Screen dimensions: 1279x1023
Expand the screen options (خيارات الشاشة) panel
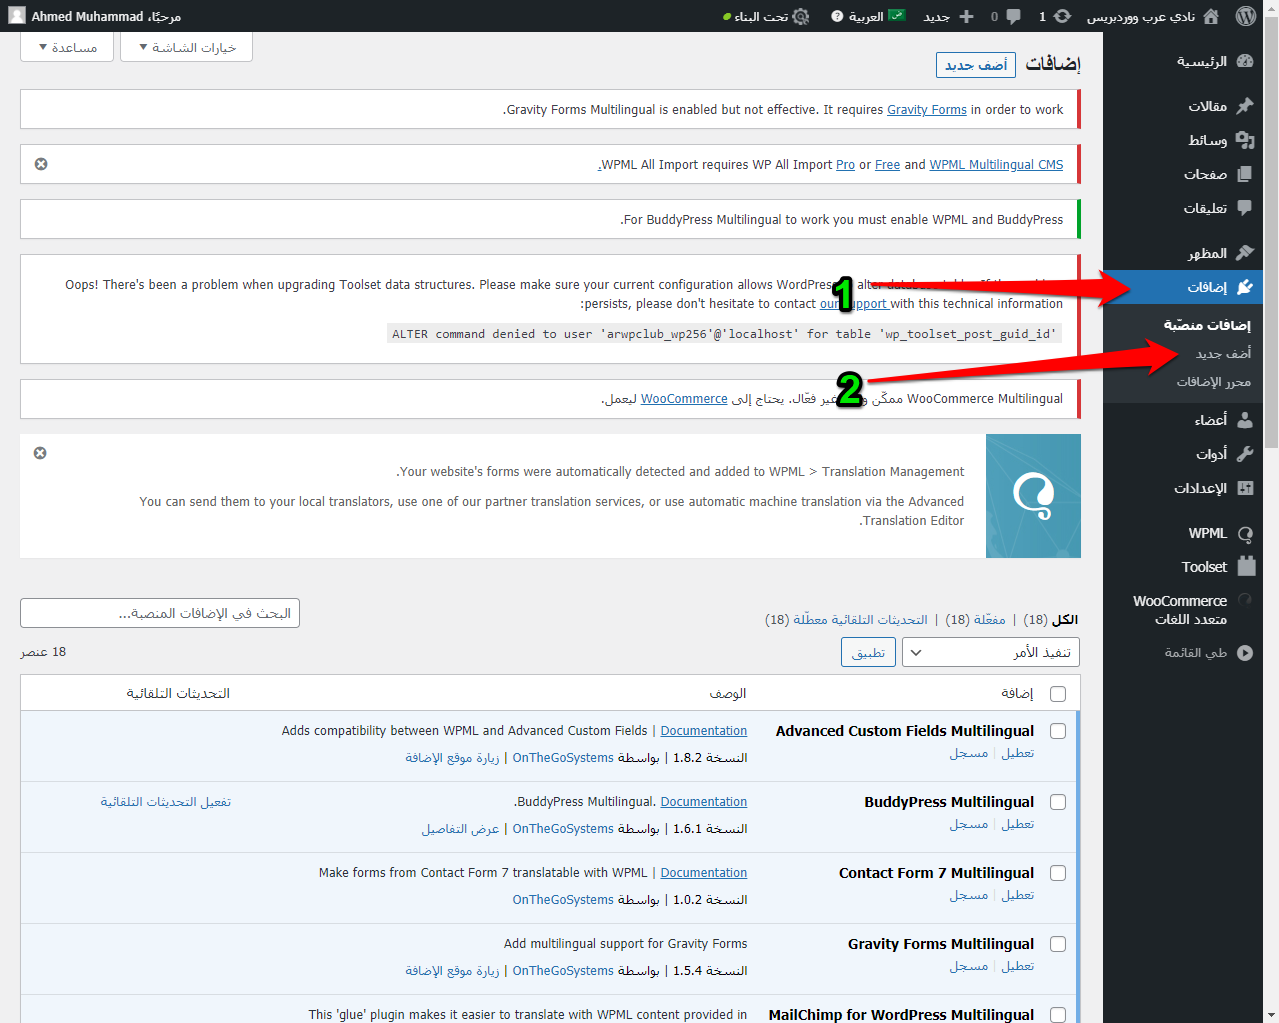point(187,47)
